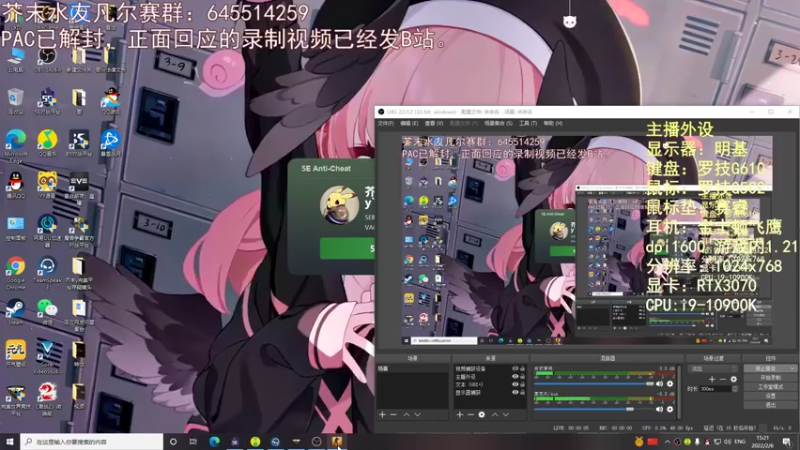Toggle visibility of display capture source
This screenshot has height=450, width=800.
pyautogui.click(x=515, y=393)
